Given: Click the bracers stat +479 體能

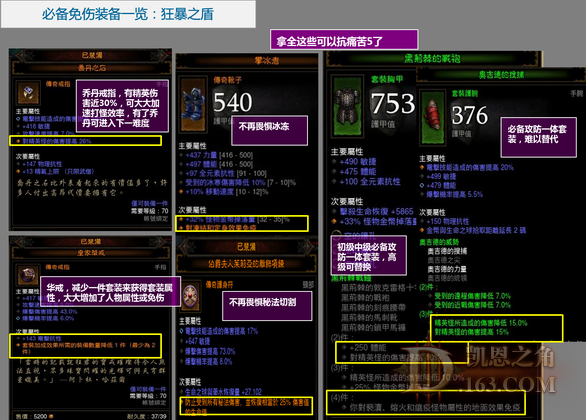Looking at the screenshot, I should [x=441, y=185].
